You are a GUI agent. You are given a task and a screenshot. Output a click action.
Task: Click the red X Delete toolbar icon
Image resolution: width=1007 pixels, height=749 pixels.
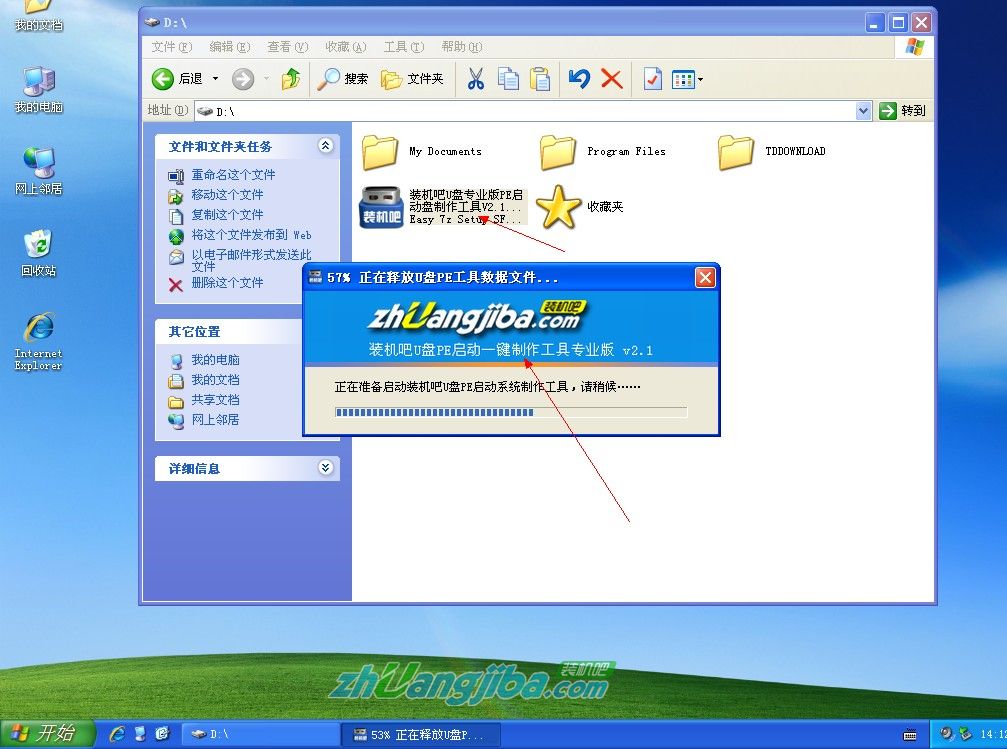612,79
